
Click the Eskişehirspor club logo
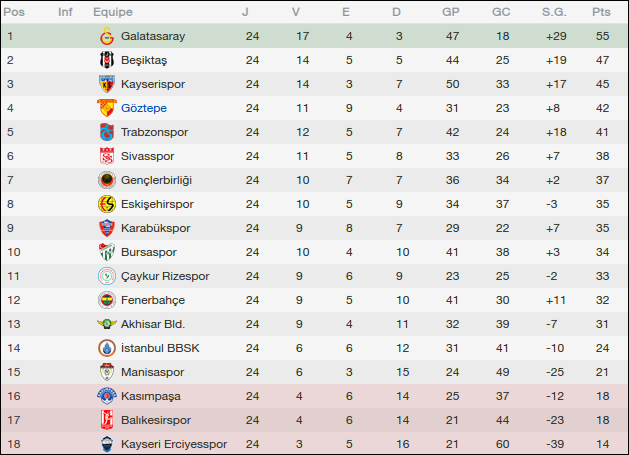106,204
